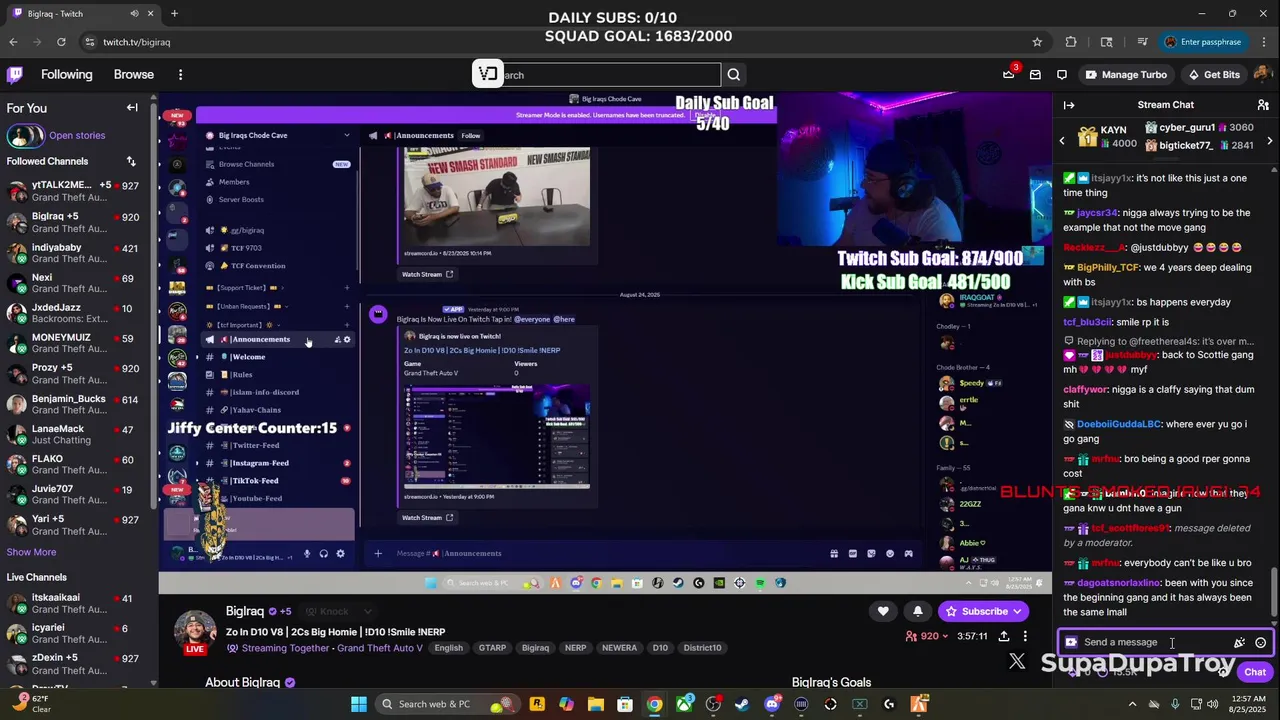Show hidden system tray icons chevron
Image resolution: width=1280 pixels, height=720 pixels.
1133,704
